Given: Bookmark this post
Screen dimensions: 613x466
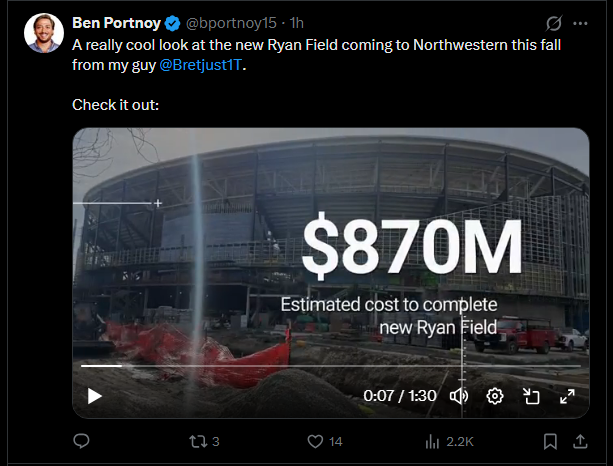Looking at the screenshot, I should pos(550,440).
